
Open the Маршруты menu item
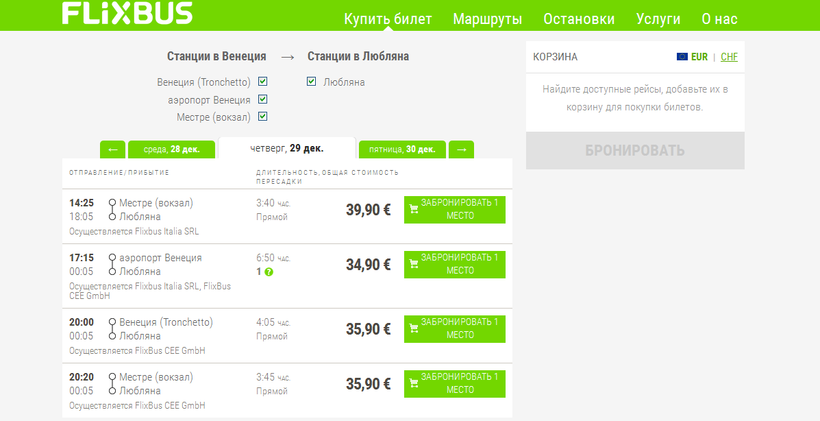487,18
